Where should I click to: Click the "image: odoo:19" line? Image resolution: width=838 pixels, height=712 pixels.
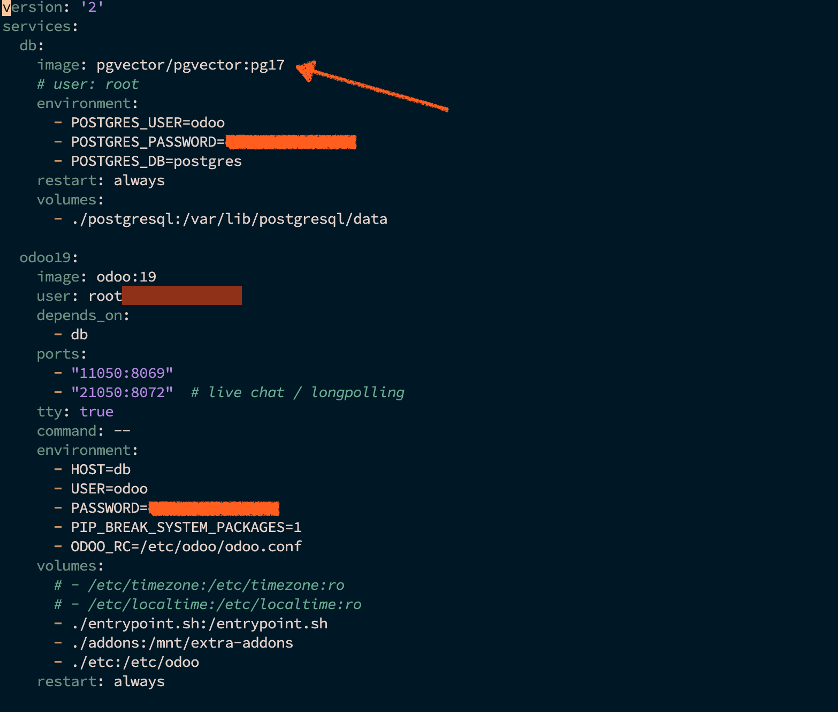(x=96, y=277)
